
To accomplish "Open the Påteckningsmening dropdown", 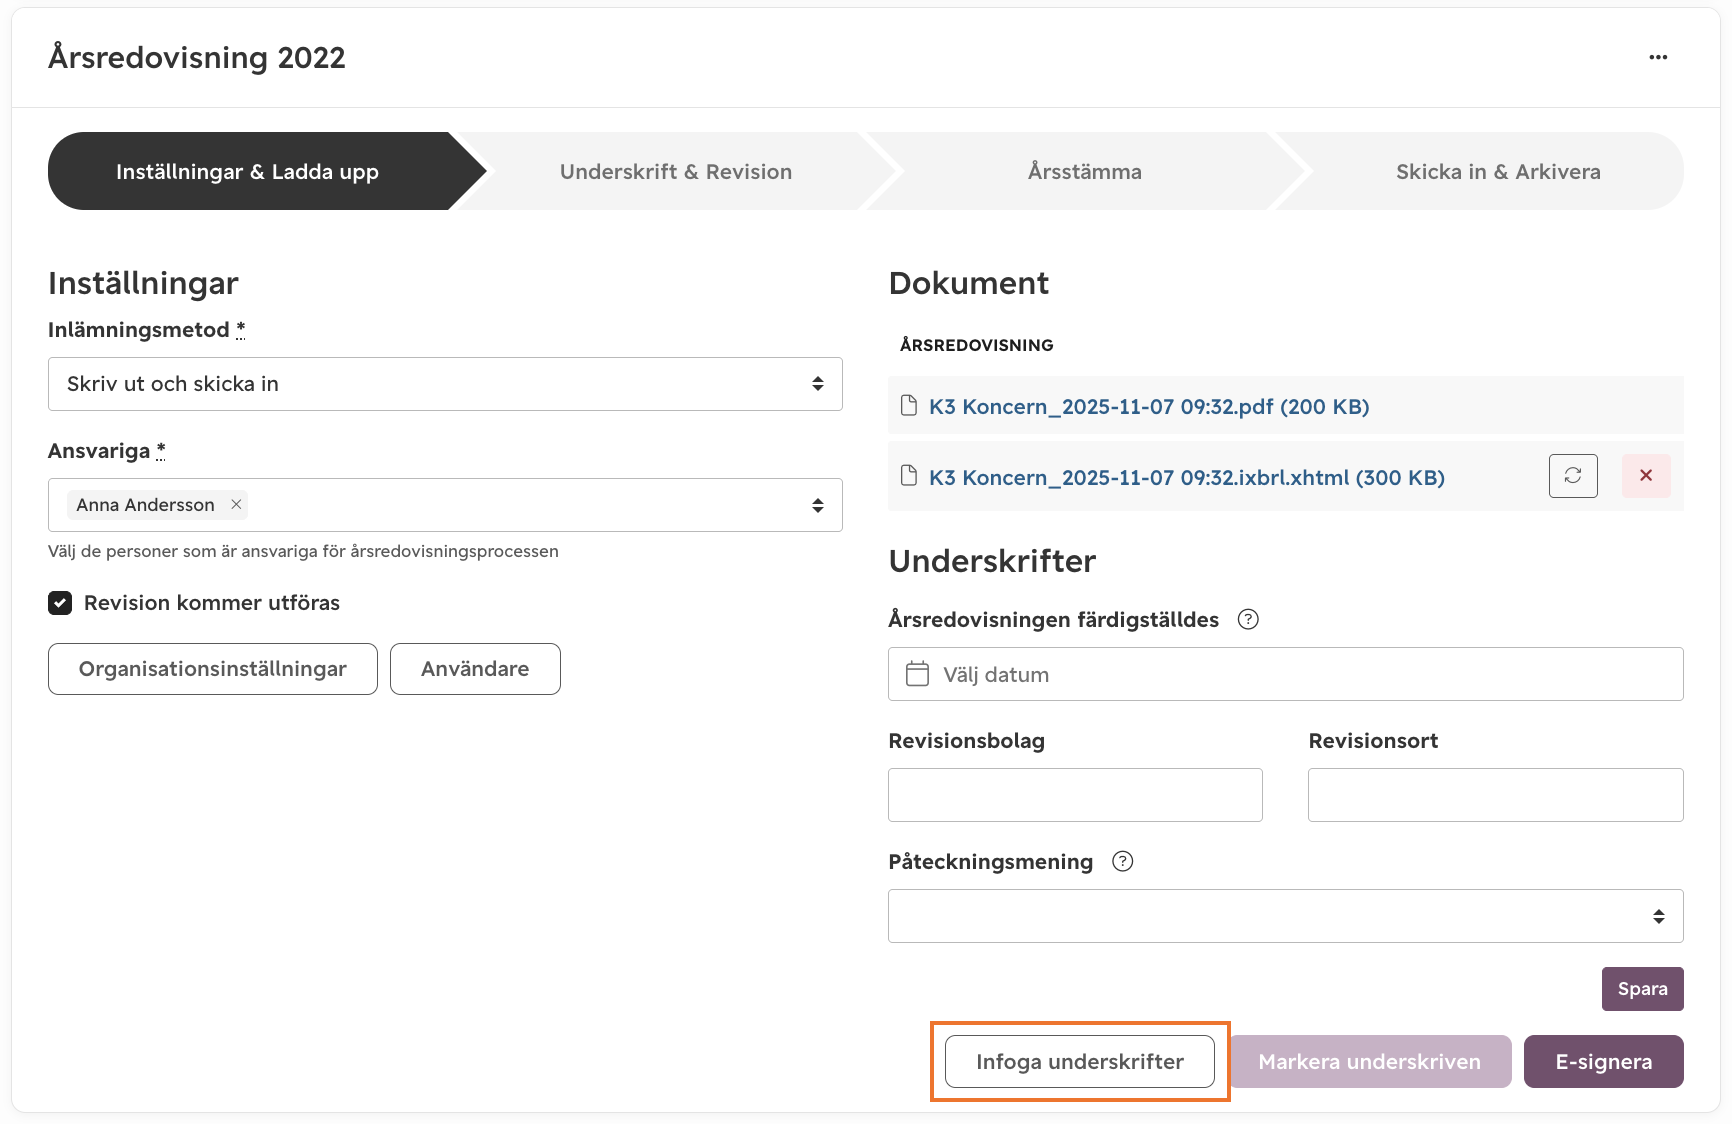I will coord(1286,916).
